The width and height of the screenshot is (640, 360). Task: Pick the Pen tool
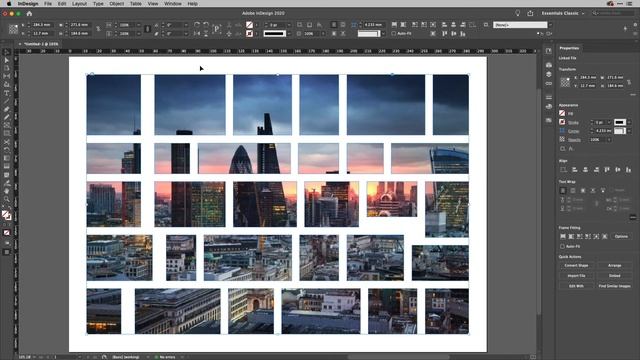pos(7,109)
